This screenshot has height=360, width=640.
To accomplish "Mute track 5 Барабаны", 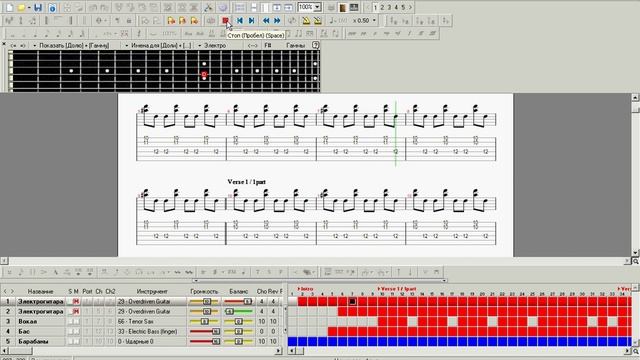I will pos(76,341).
